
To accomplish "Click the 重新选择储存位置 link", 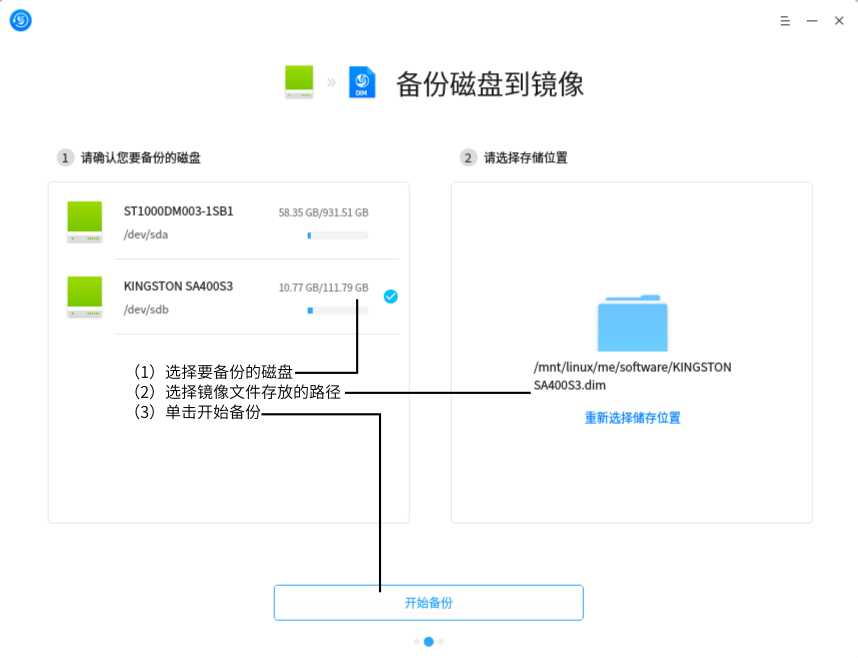I will coord(631,418).
